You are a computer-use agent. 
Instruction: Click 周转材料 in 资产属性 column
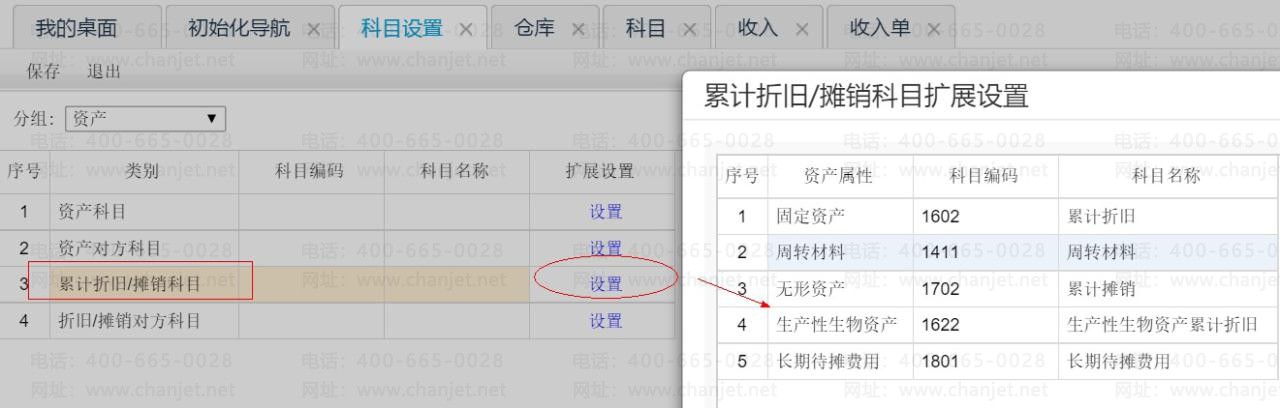point(811,253)
